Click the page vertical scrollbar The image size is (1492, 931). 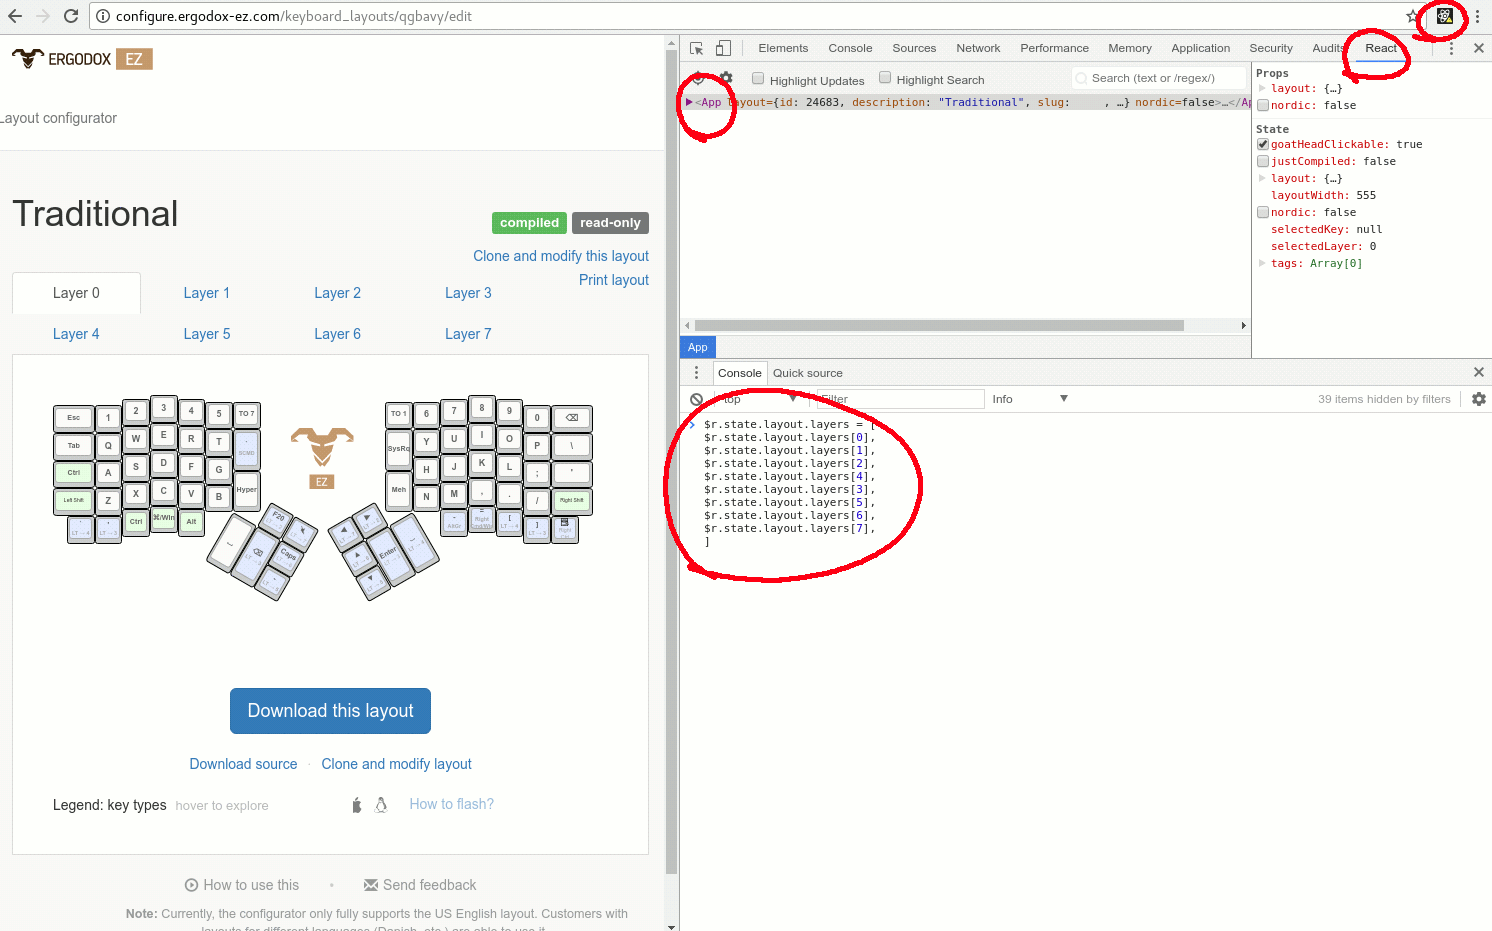(671, 460)
